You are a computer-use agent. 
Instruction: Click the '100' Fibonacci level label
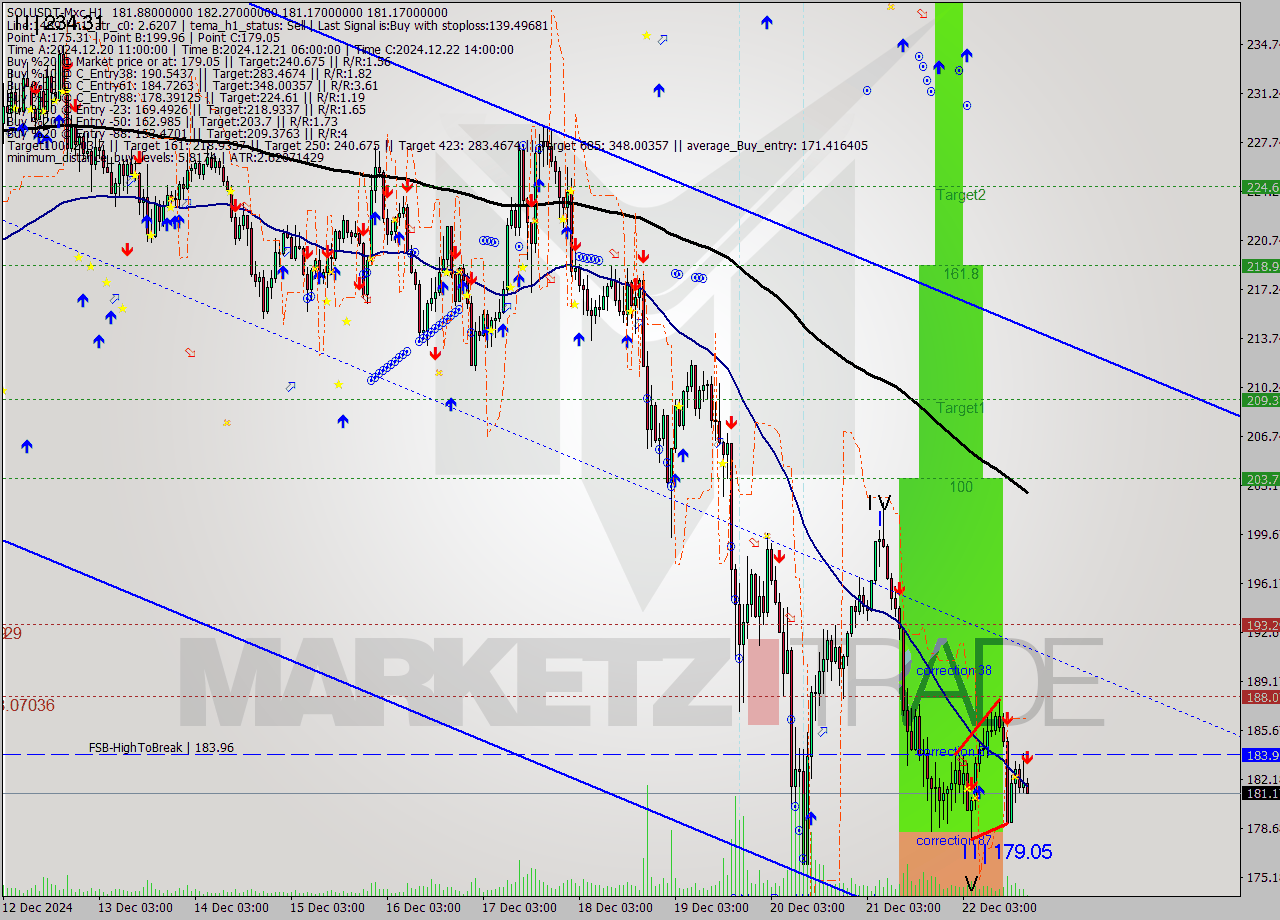(961, 487)
